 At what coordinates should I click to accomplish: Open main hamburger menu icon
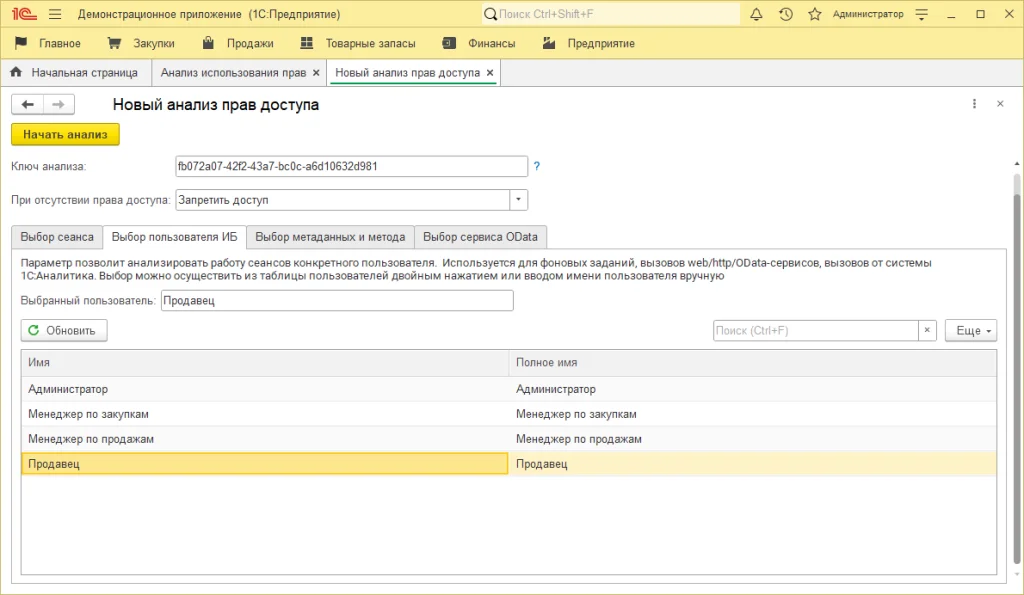(x=55, y=14)
